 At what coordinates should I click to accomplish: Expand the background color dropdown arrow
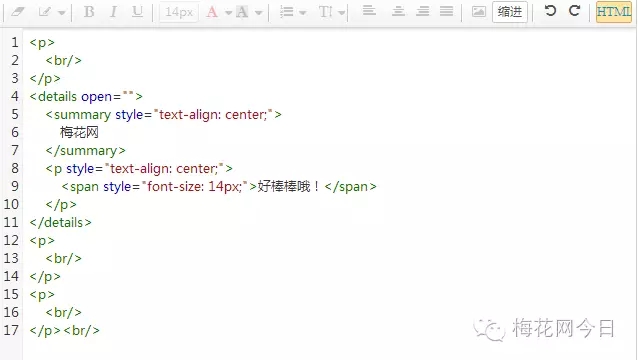click(258, 13)
